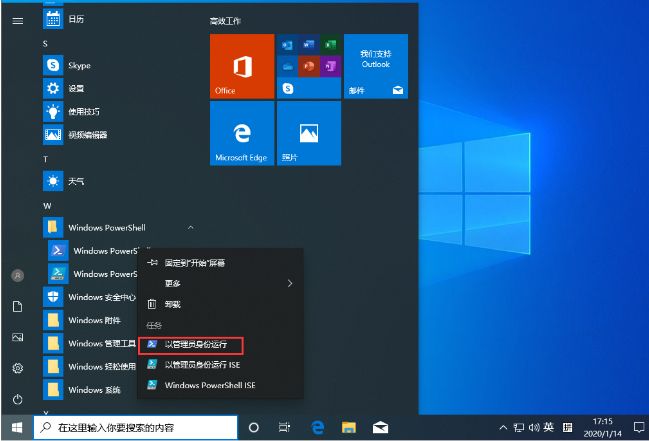
Task: Expand the Windows 管理工具 folder
Action: (x=89, y=343)
